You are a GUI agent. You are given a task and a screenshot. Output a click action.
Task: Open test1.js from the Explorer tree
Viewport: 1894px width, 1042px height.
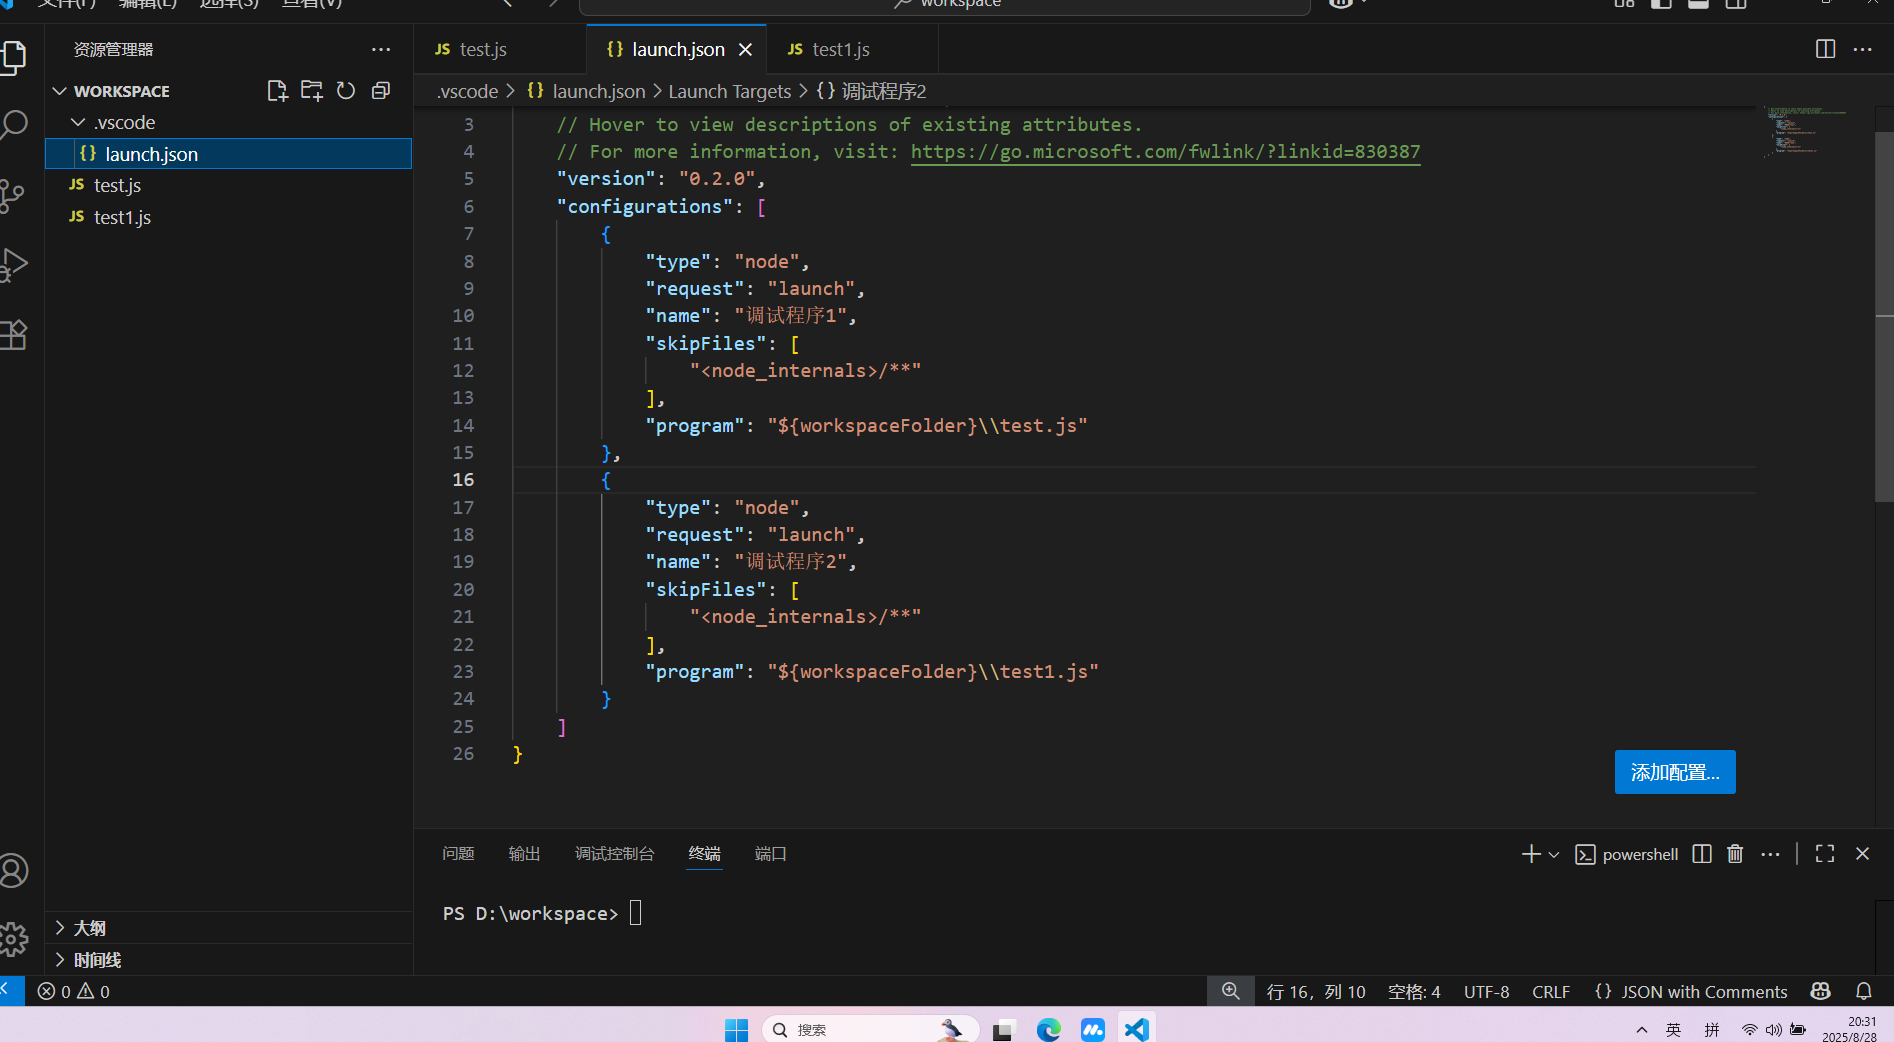point(229,217)
